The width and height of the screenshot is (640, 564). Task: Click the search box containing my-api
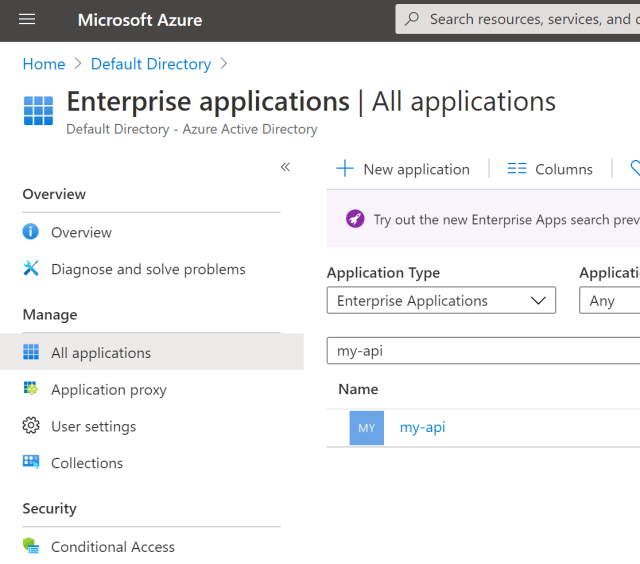coord(480,351)
